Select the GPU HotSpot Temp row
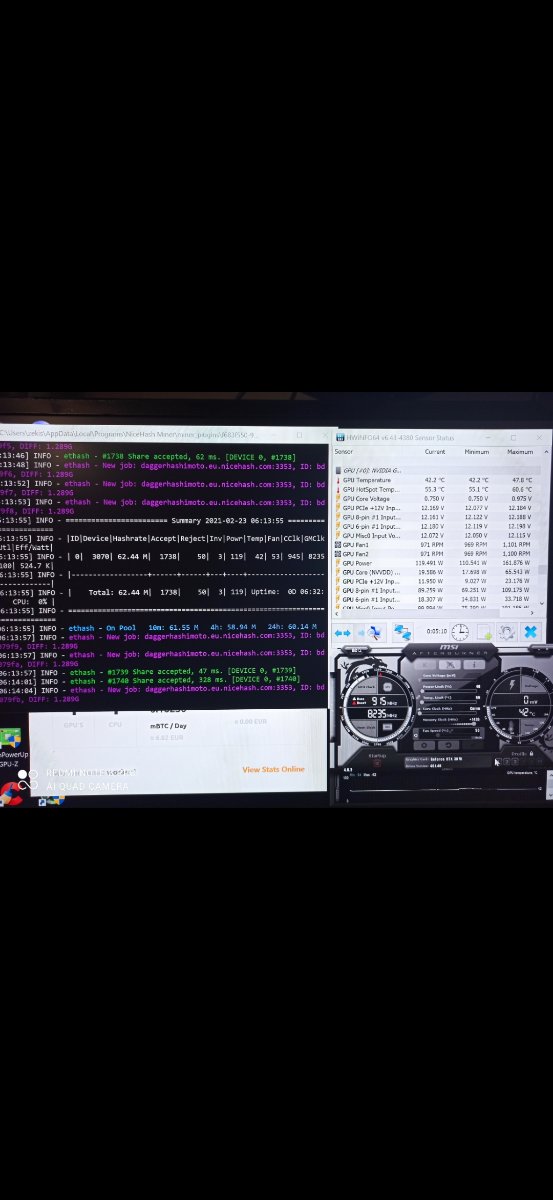This screenshot has width=553, height=1200. tap(436, 489)
